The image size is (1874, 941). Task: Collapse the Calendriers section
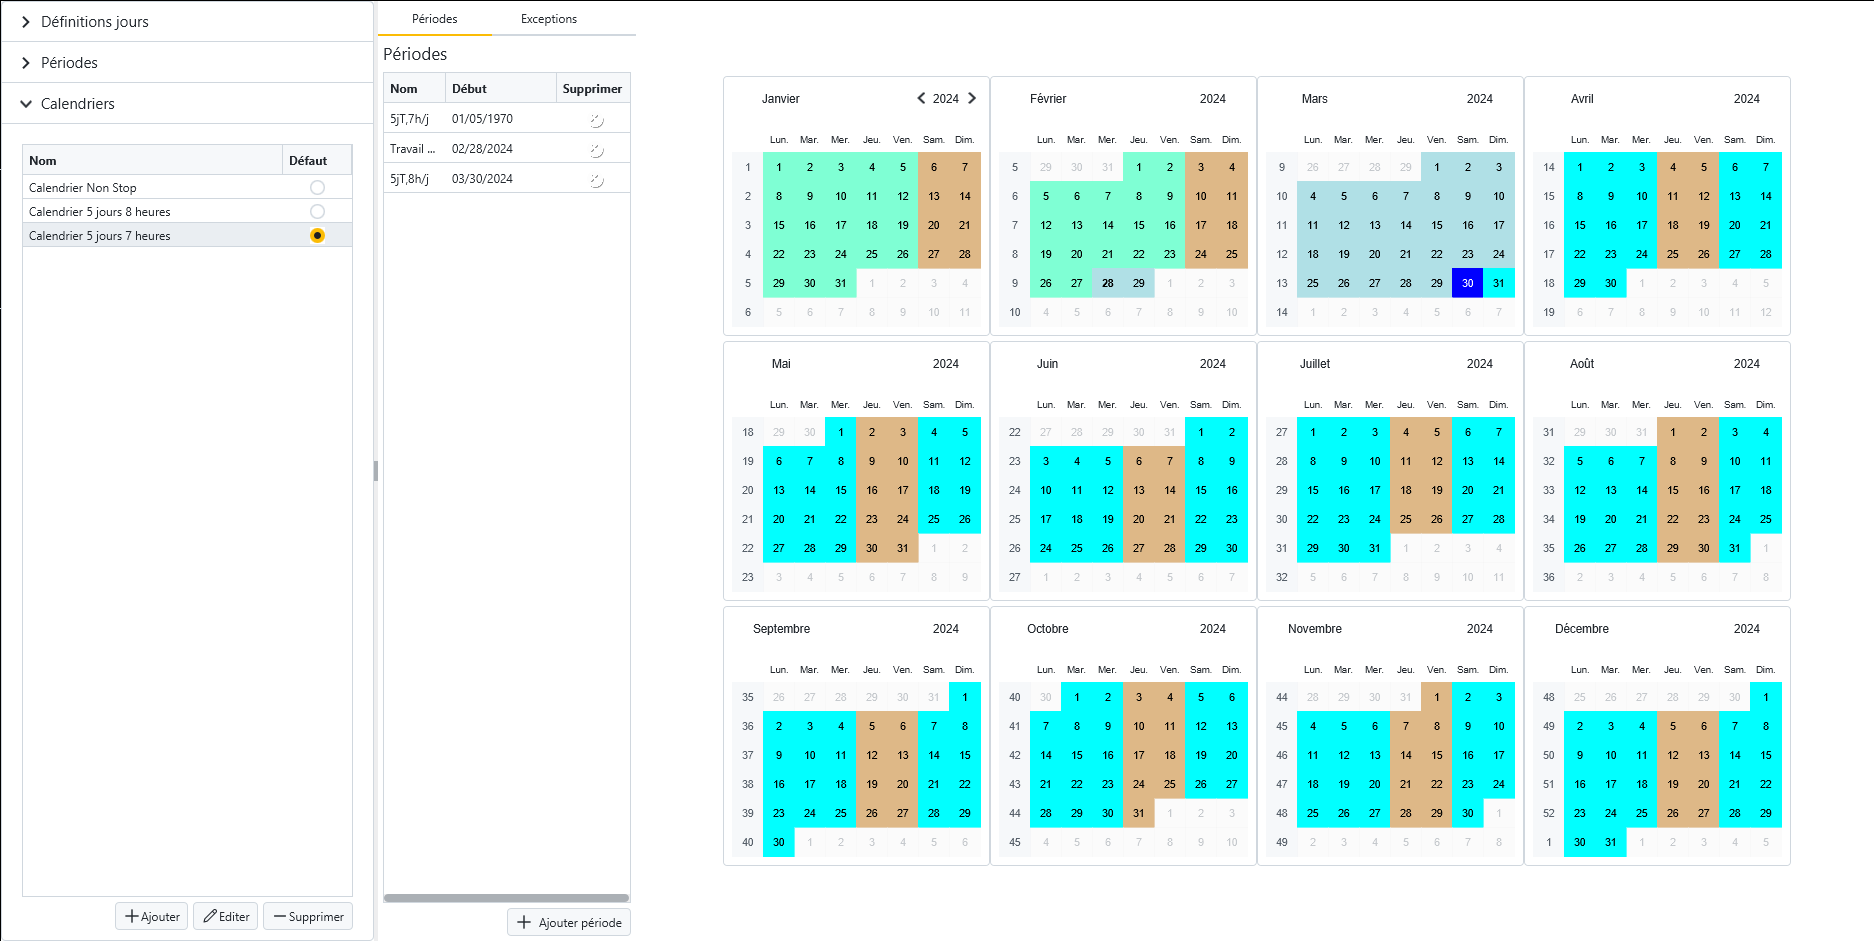(77, 104)
